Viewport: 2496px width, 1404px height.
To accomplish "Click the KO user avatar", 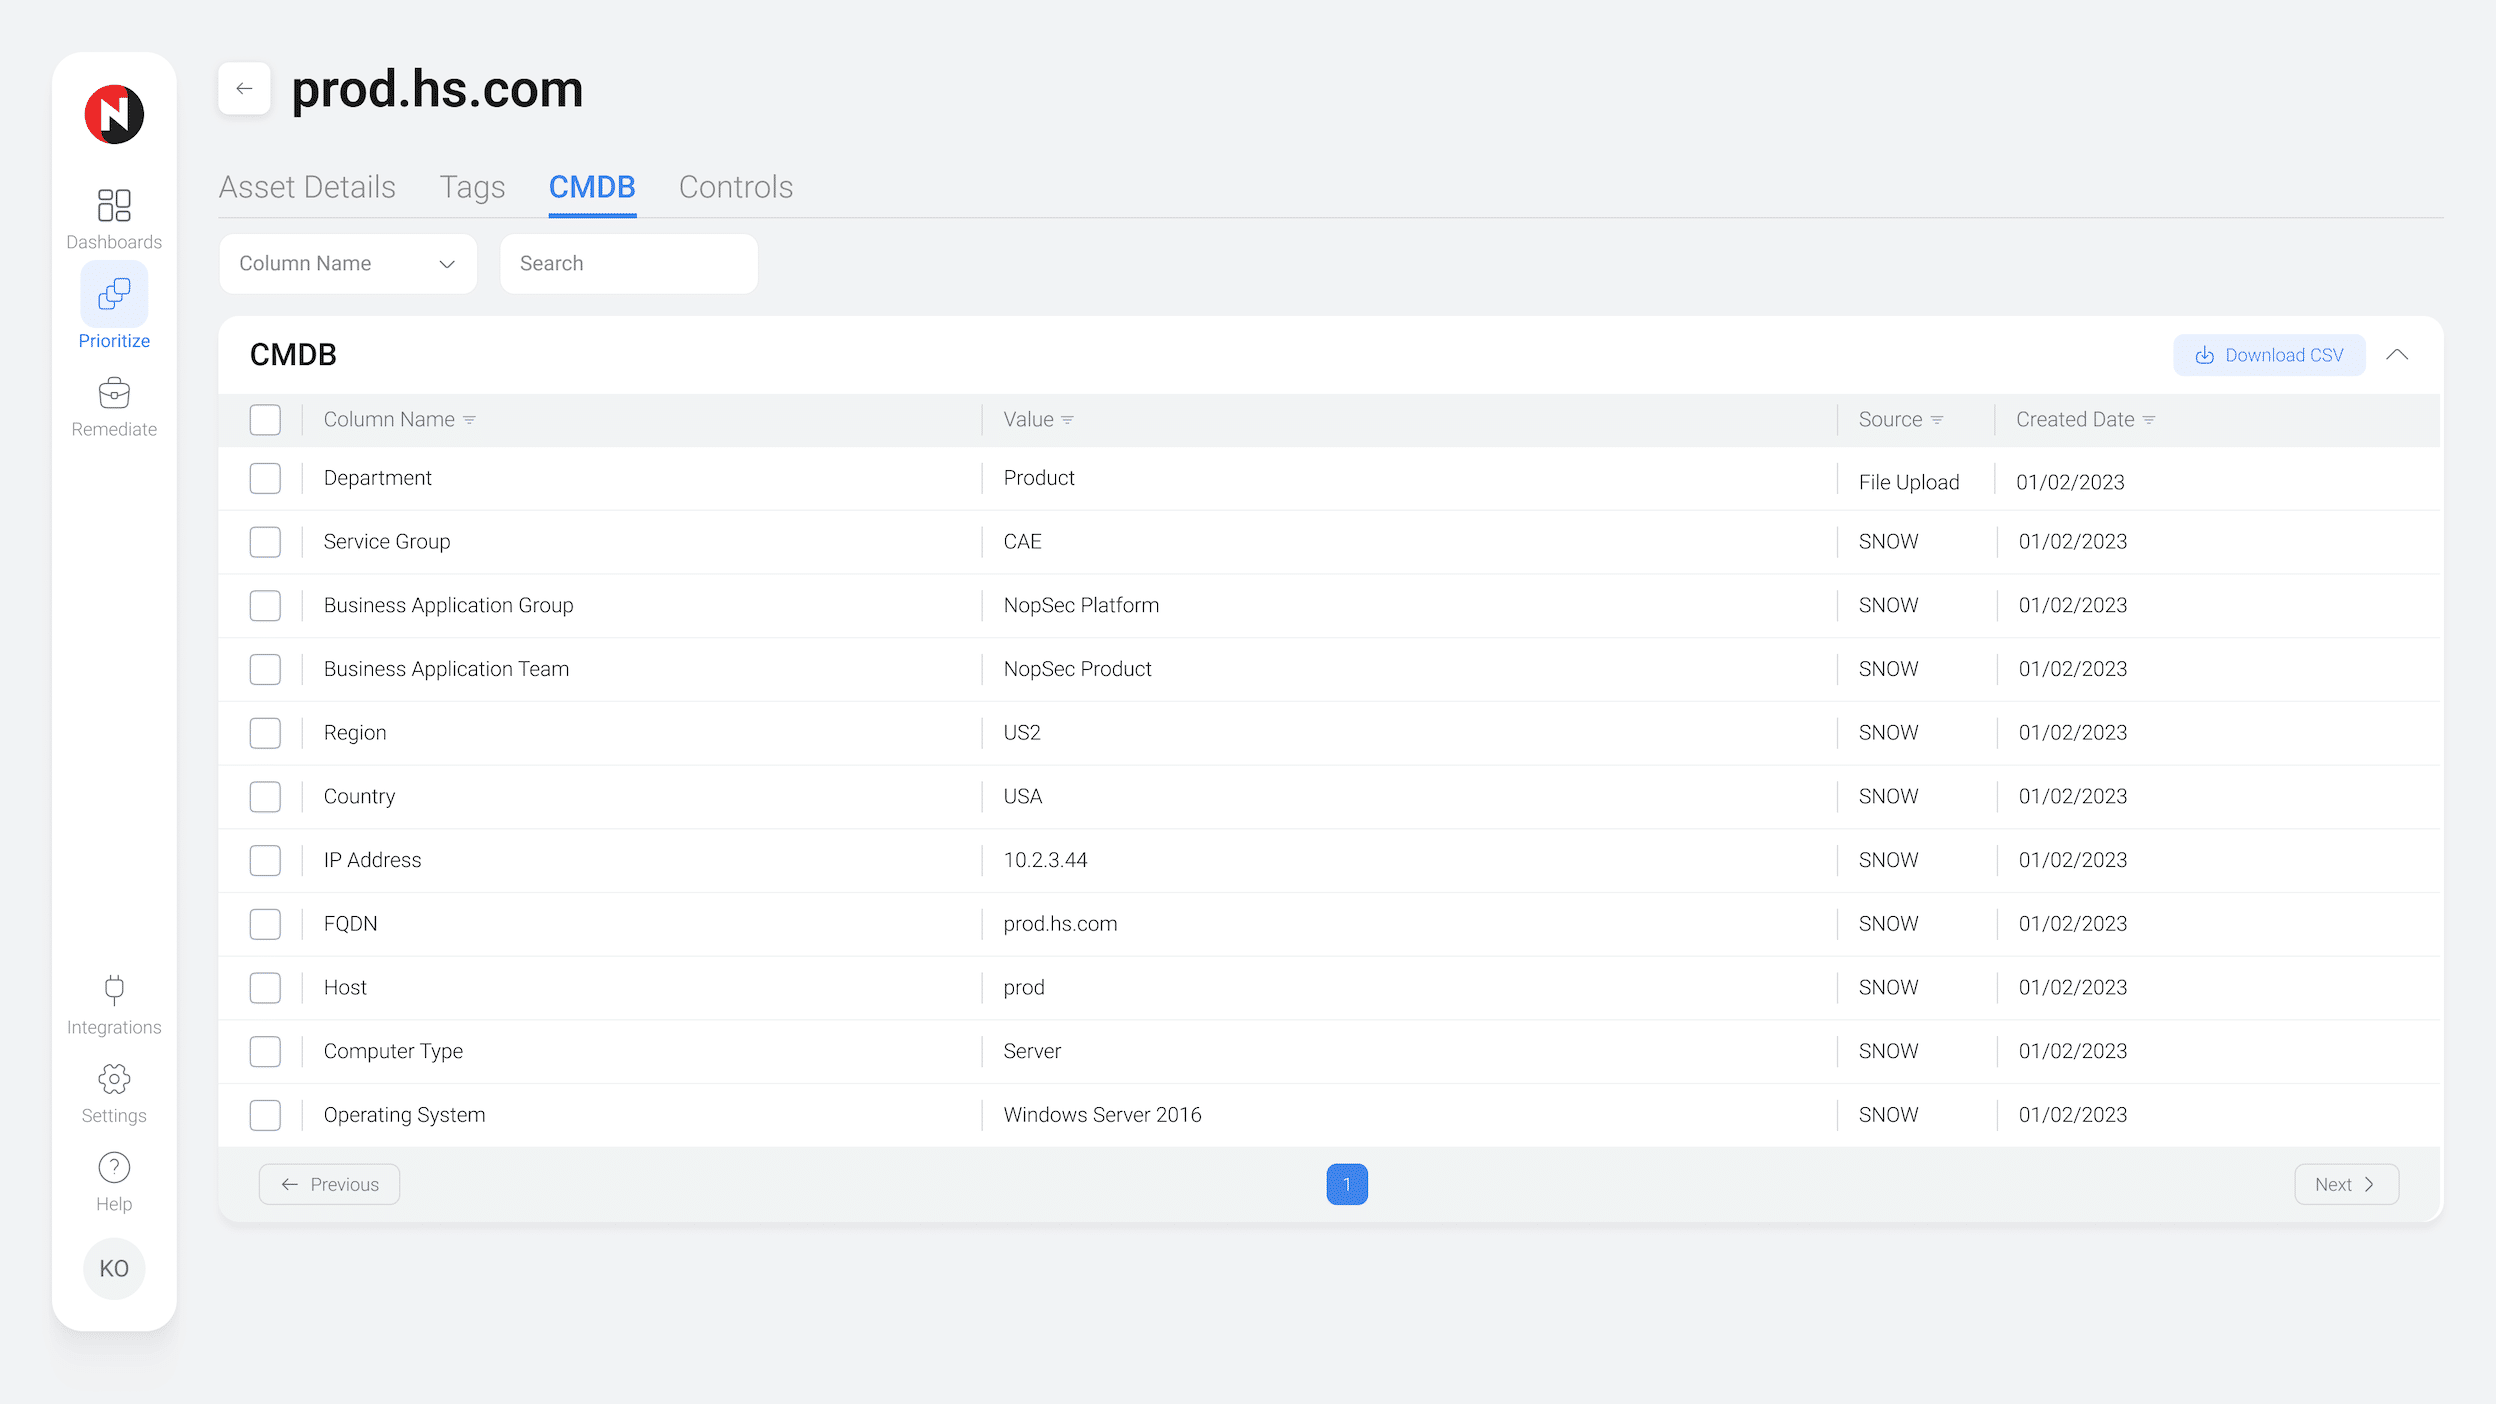I will click(114, 1268).
